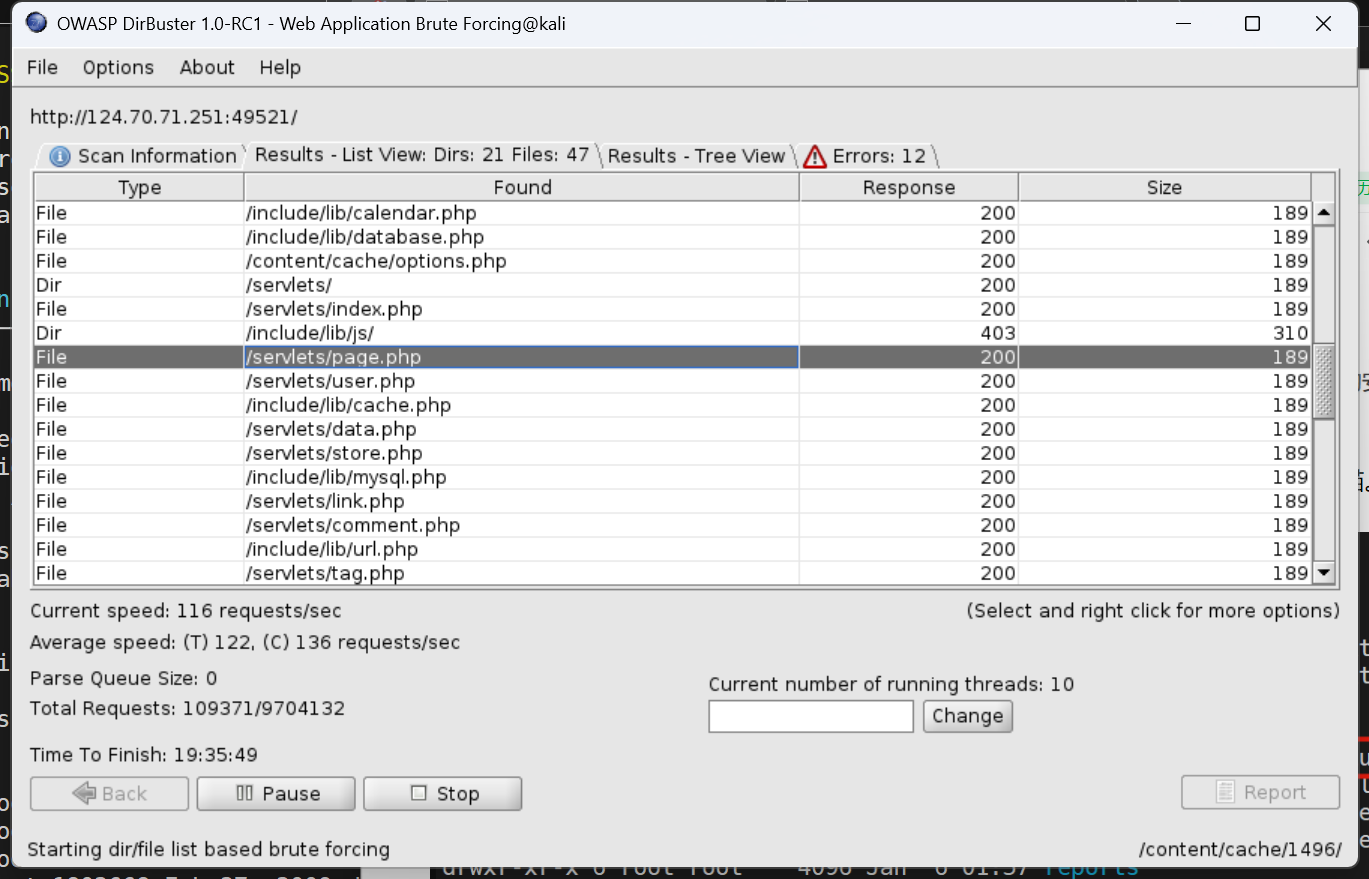Open the Errors: 12 tab
The image size is (1369, 879).
tap(866, 156)
